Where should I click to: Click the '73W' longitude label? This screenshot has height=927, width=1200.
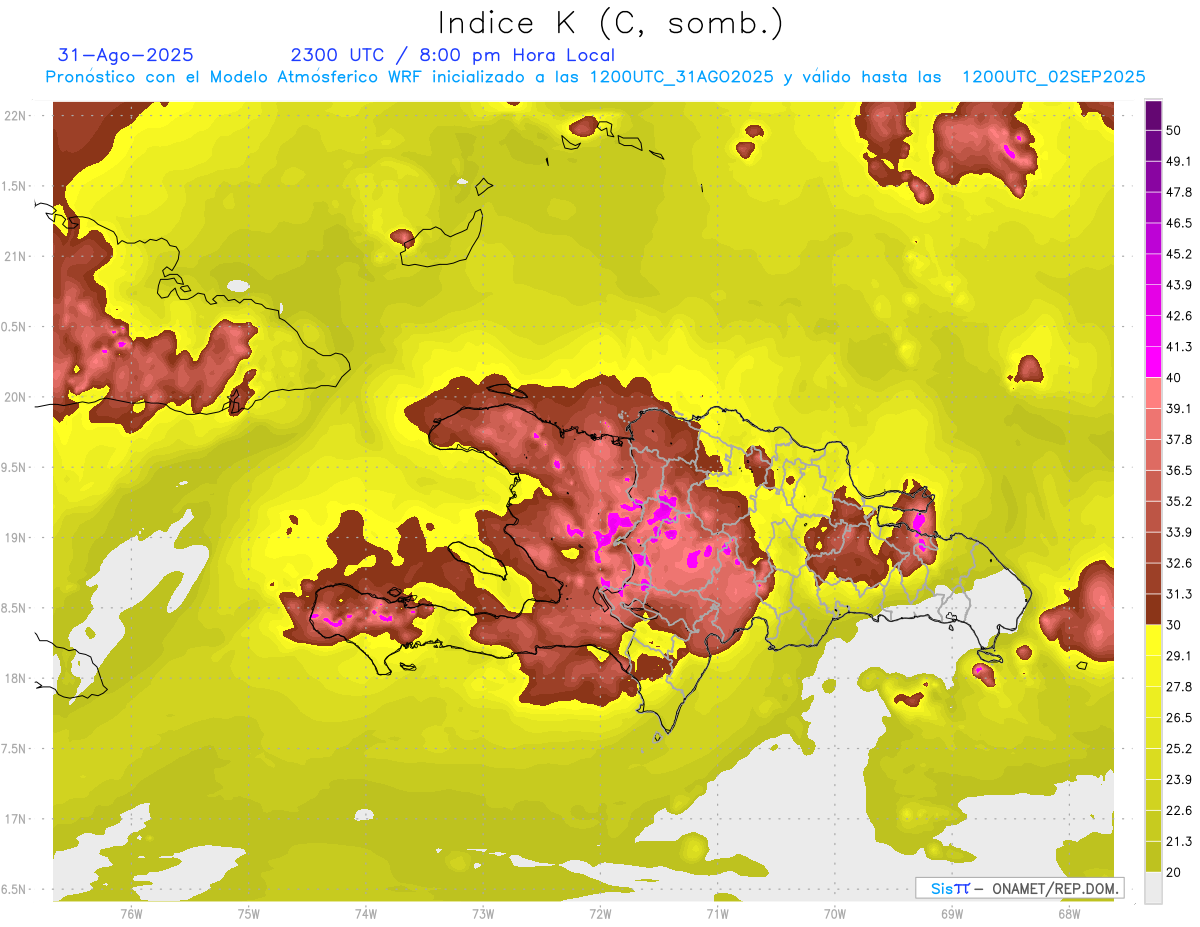(483, 914)
